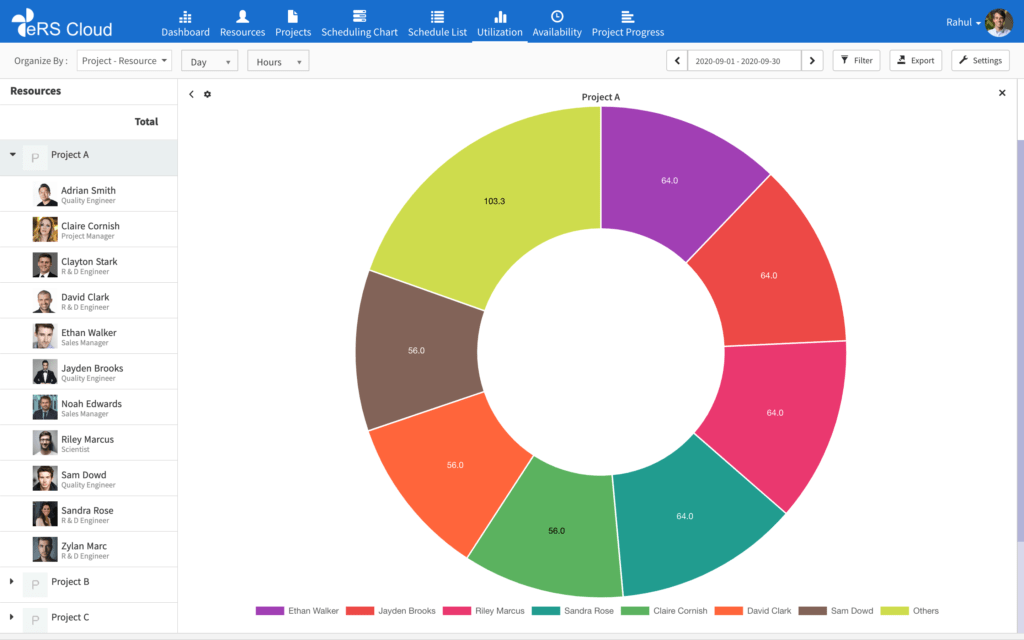Click the eRS Cloud logo

click(62, 24)
